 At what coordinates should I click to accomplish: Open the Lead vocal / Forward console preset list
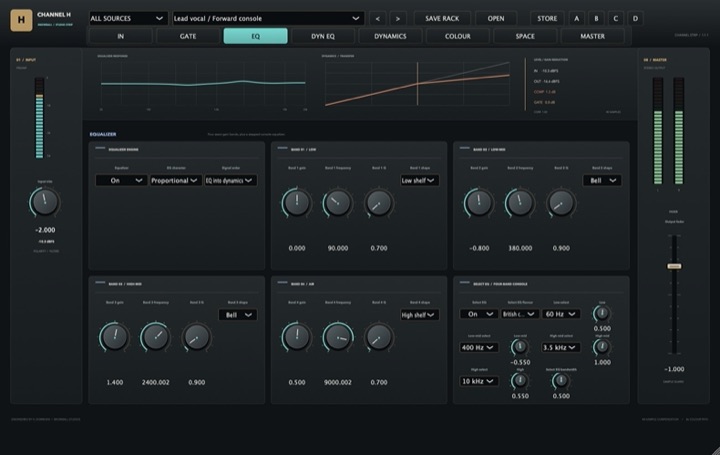(x=268, y=18)
